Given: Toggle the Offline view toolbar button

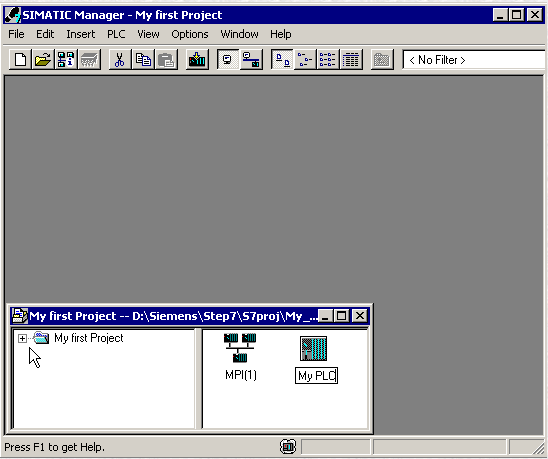Looking at the screenshot, I should coord(251,60).
